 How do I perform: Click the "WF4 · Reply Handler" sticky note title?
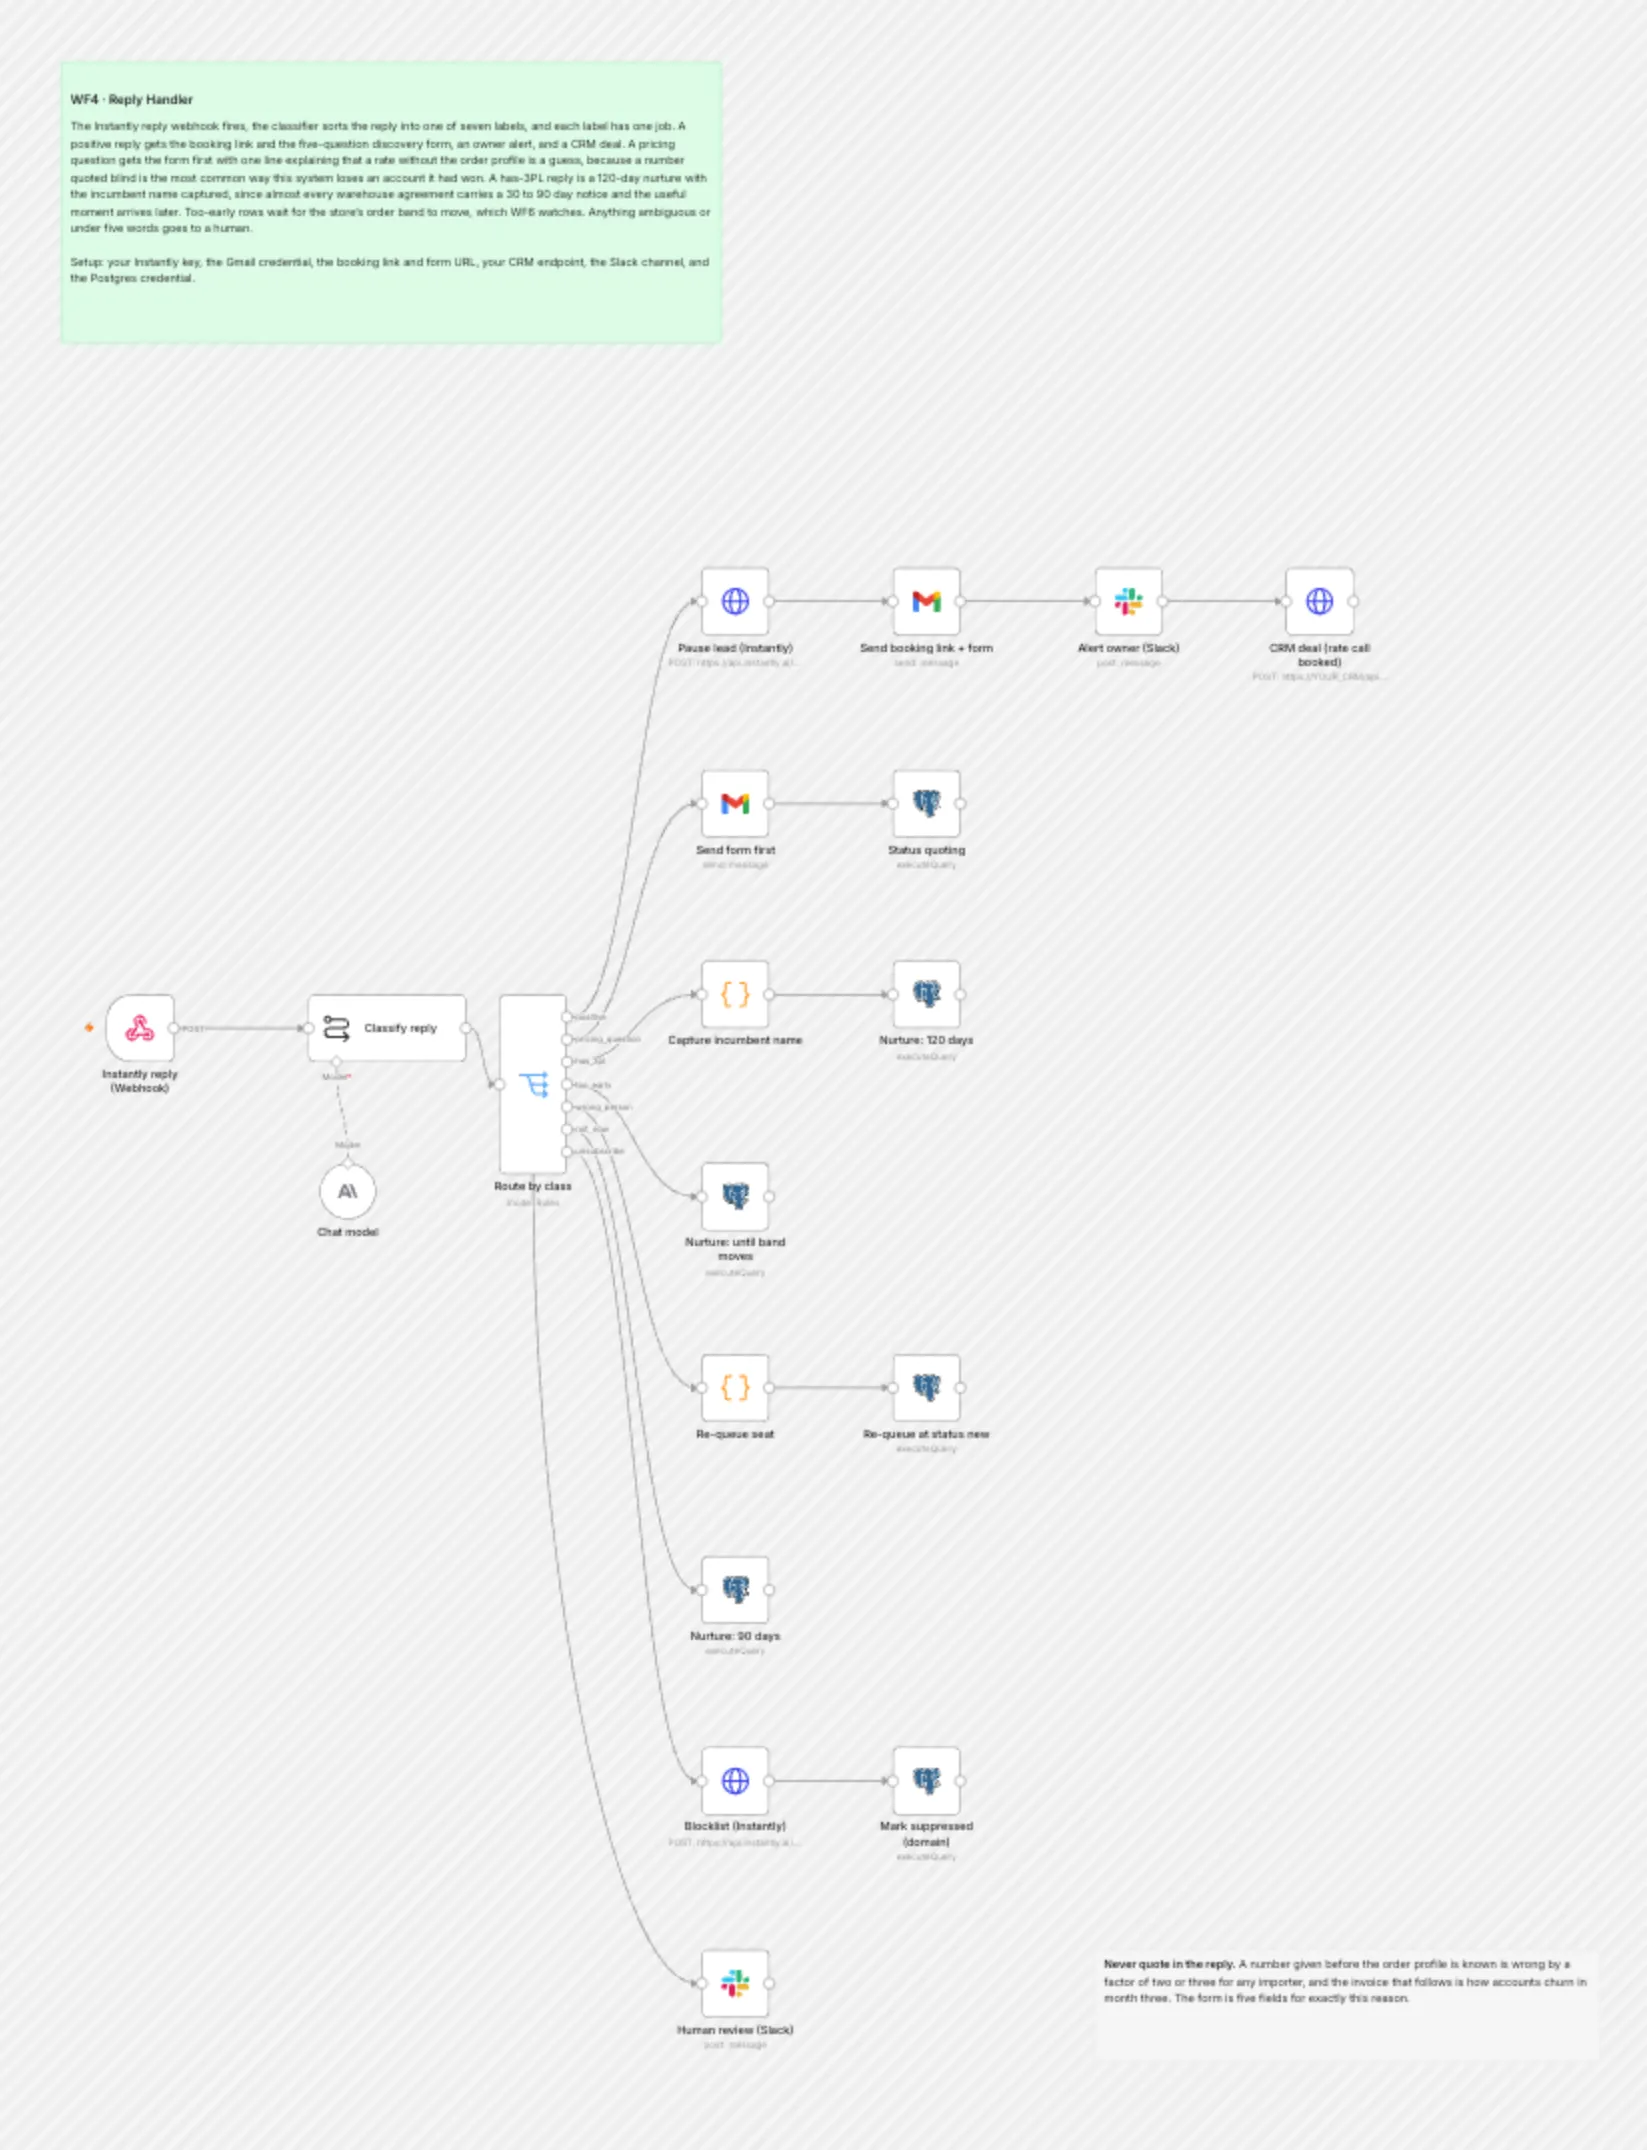(132, 100)
